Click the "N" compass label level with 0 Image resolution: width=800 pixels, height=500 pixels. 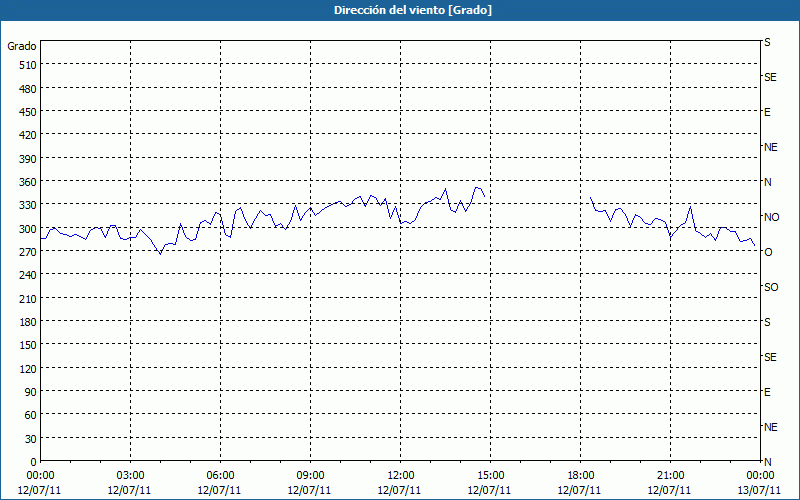pos(768,462)
